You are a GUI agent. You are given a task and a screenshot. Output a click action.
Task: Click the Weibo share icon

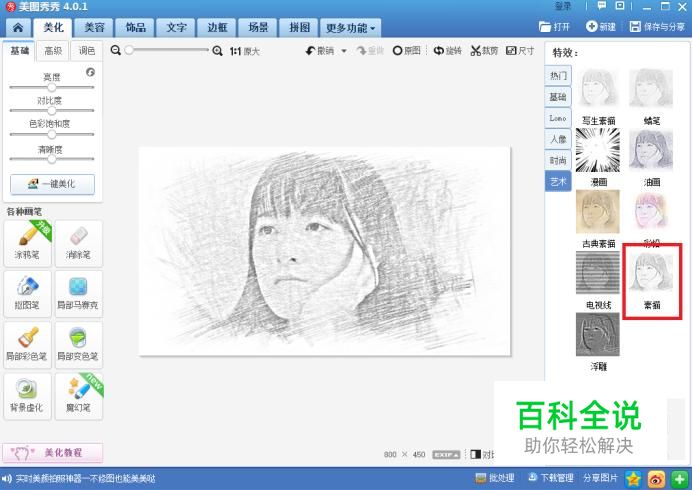(x=656, y=479)
